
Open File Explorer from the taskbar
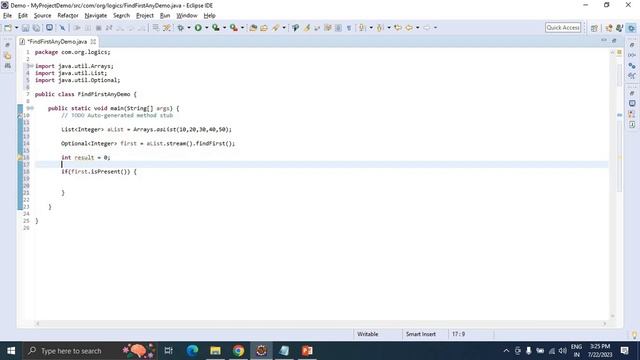tap(216, 351)
